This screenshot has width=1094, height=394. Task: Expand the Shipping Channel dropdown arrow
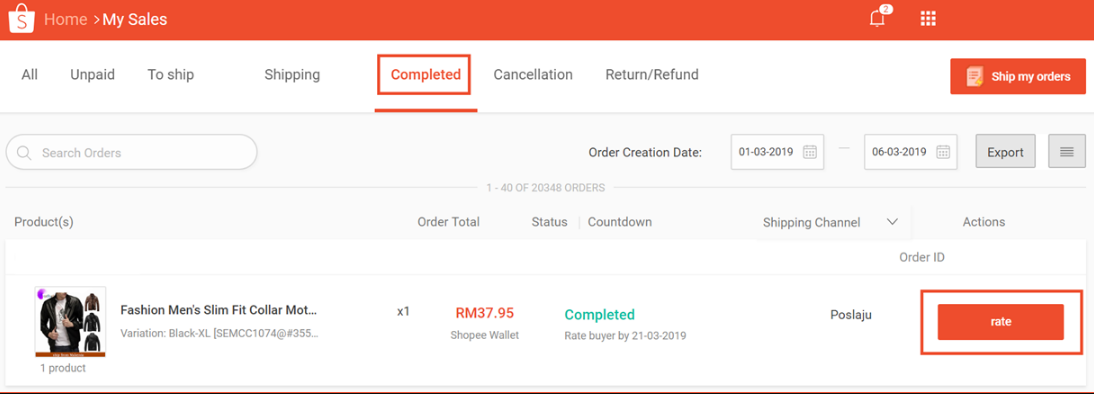pyautogui.click(x=892, y=222)
